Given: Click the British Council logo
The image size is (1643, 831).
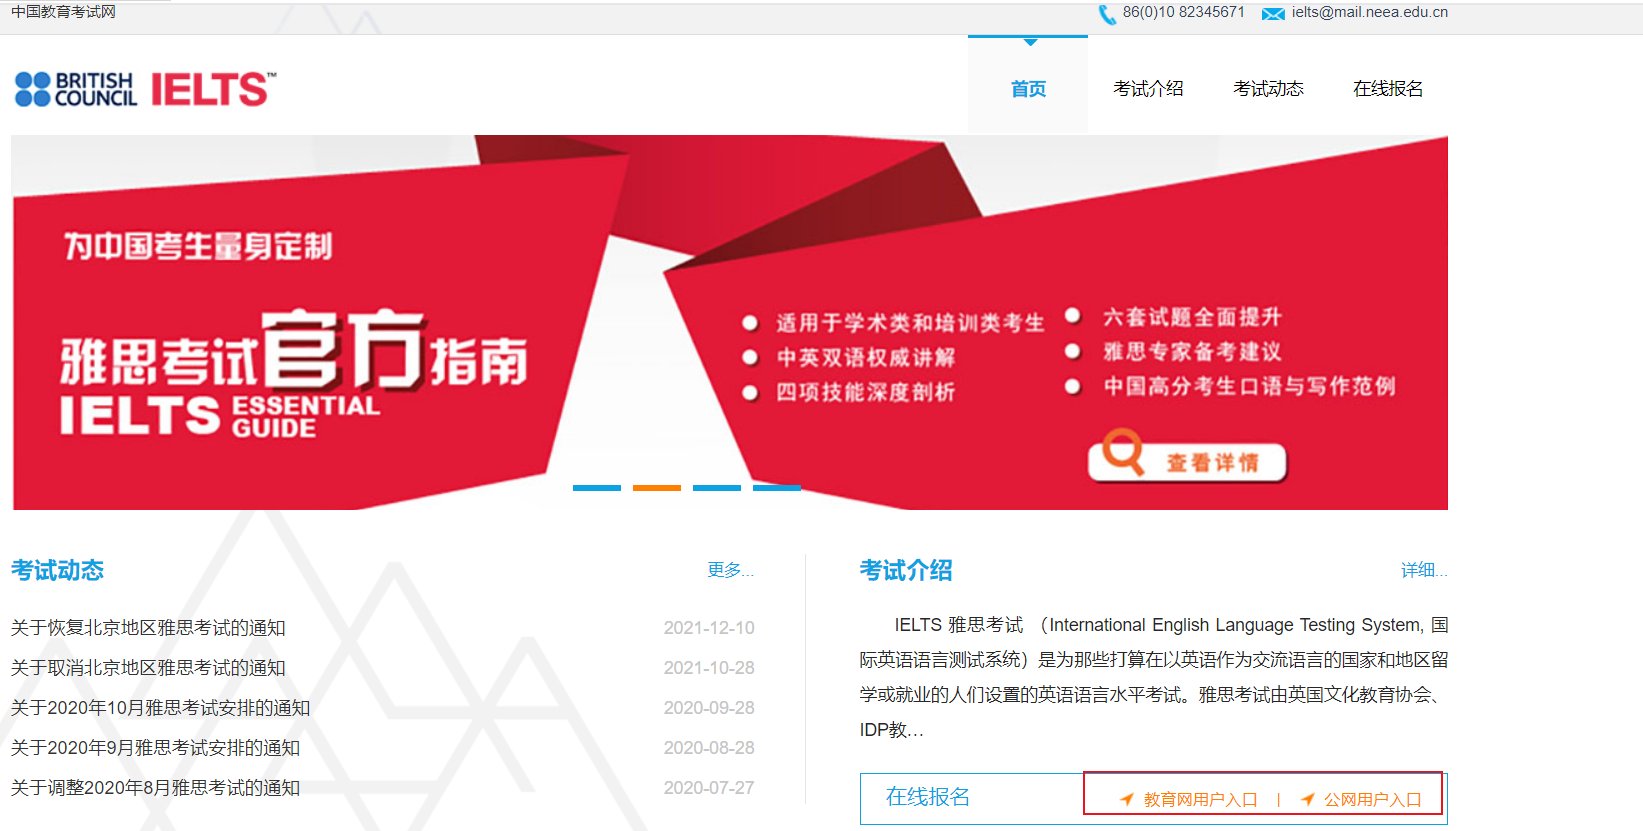Looking at the screenshot, I should click(x=75, y=89).
